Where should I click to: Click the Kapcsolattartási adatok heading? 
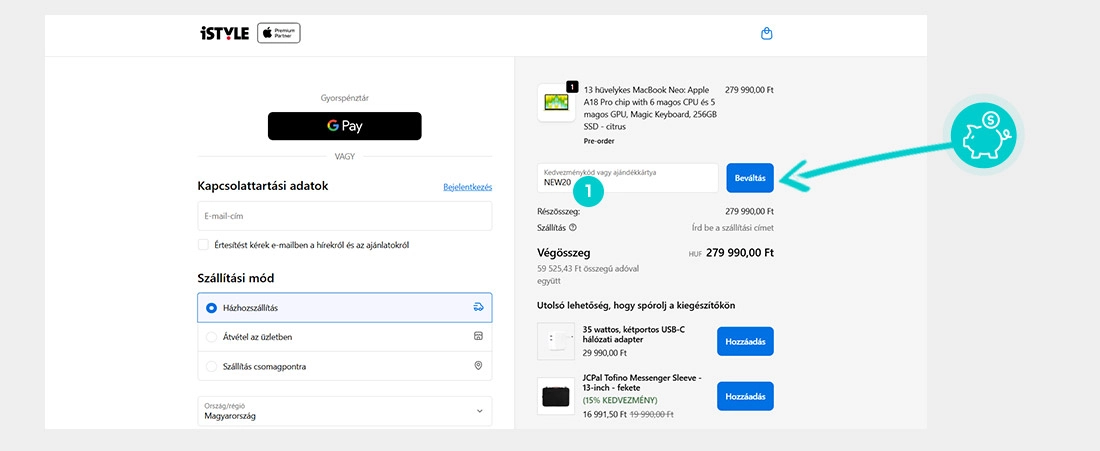(263, 186)
